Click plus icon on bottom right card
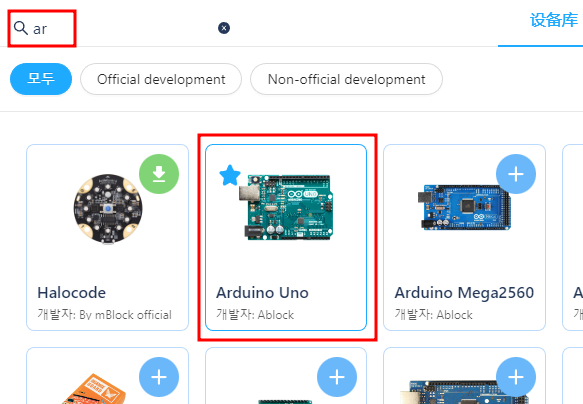 (516, 377)
